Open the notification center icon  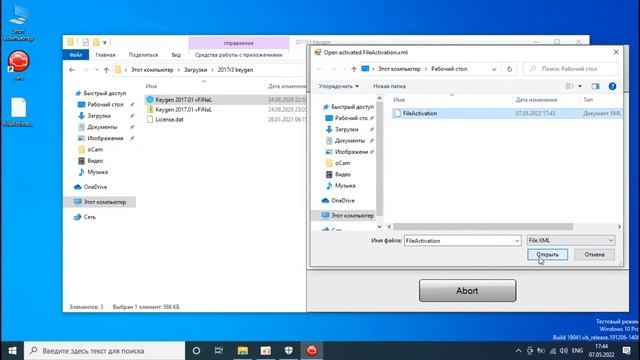click(627, 351)
